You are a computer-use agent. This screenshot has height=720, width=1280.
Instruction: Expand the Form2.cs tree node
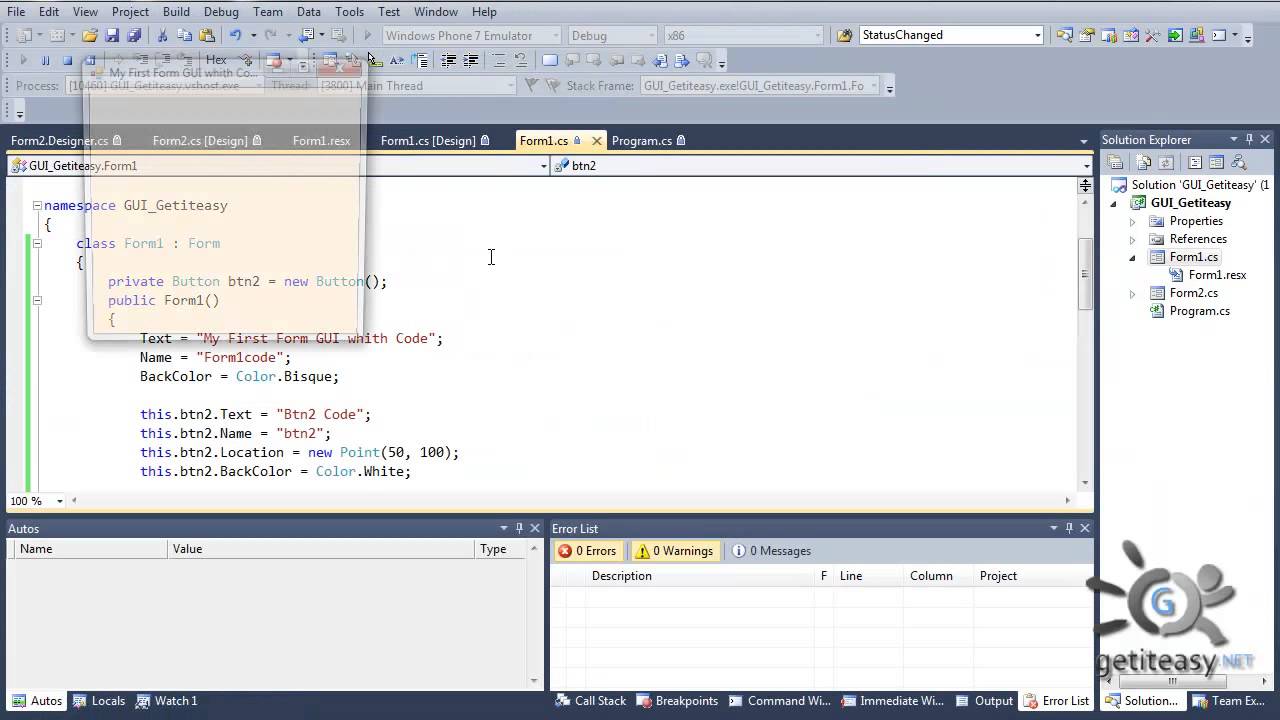(1132, 293)
